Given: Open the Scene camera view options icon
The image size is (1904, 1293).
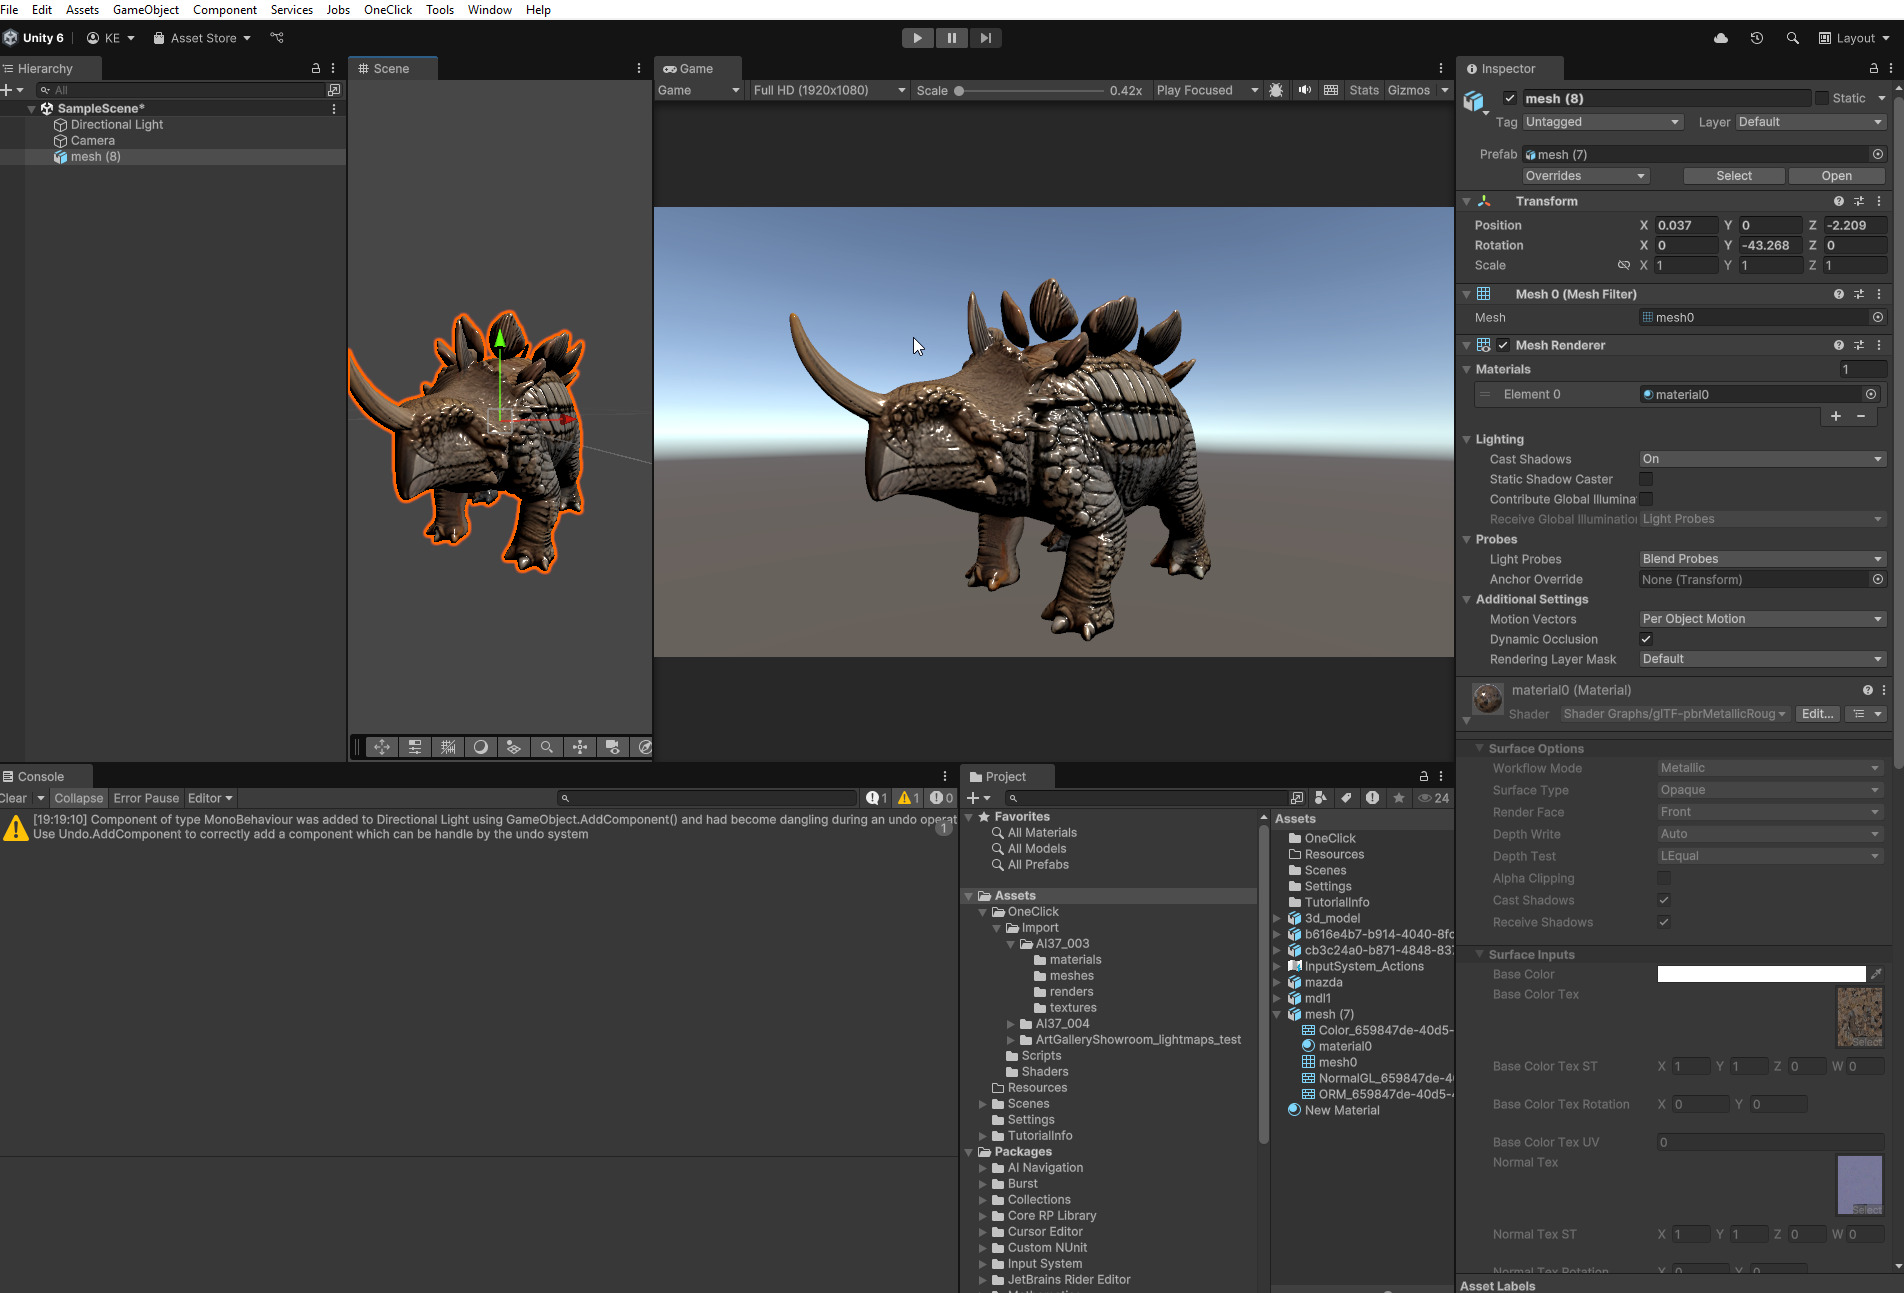Looking at the screenshot, I should [612, 747].
